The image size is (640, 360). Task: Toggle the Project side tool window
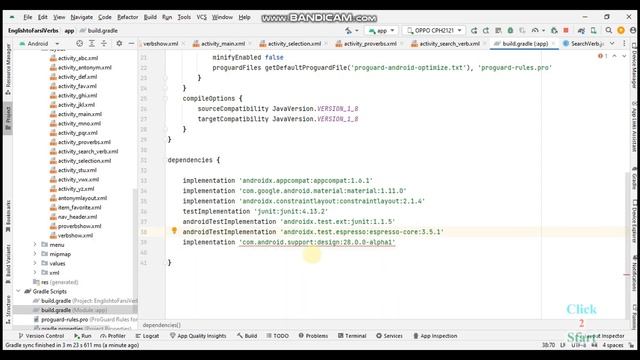tap(8, 117)
